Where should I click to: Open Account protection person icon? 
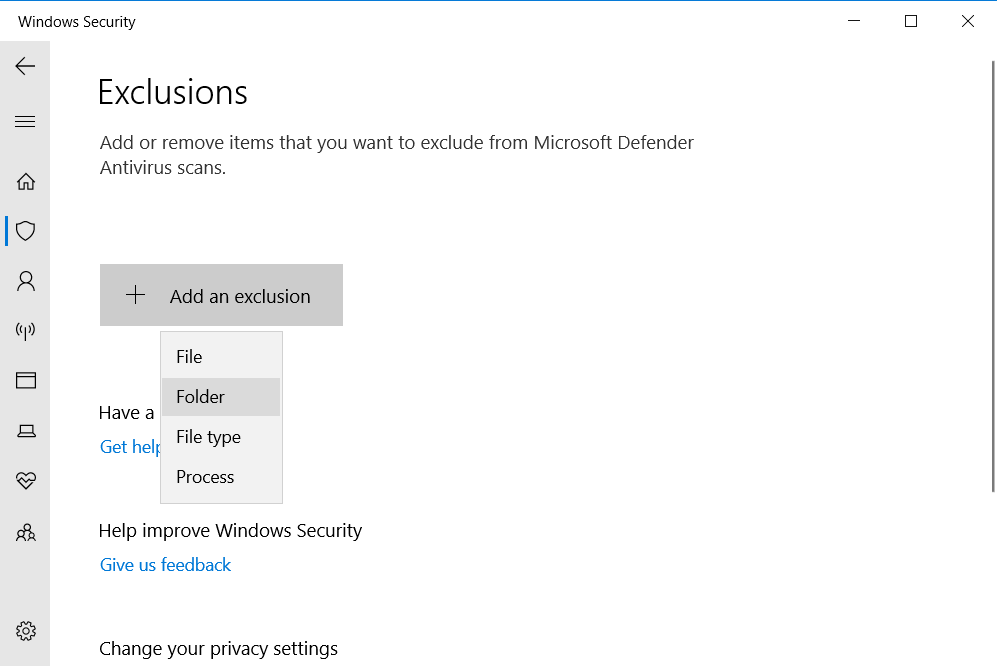click(26, 281)
